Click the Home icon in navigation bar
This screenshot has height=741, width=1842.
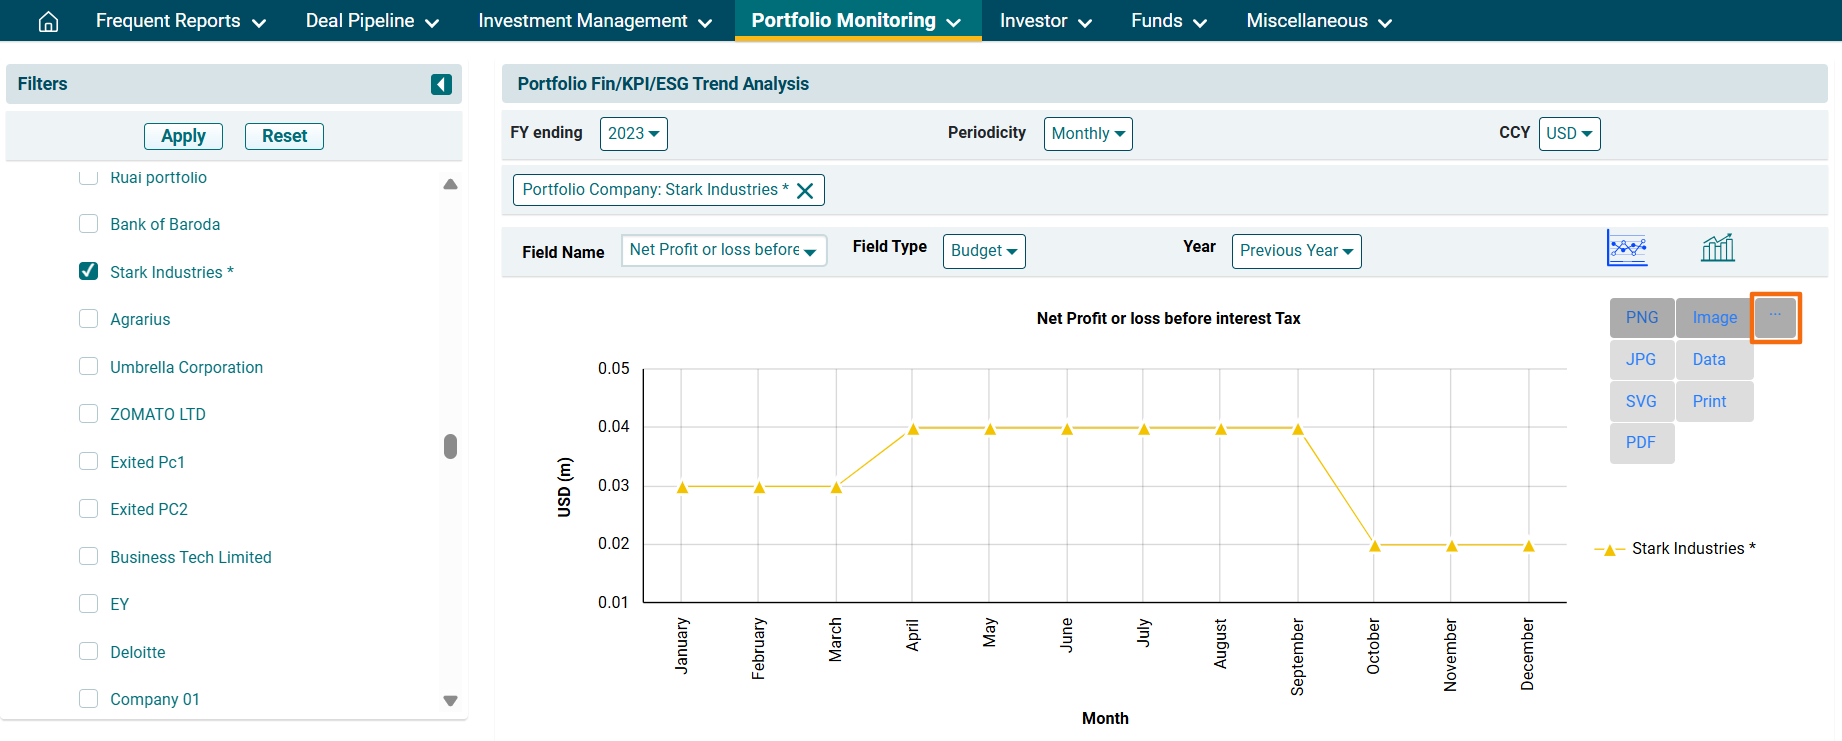pos(48,21)
